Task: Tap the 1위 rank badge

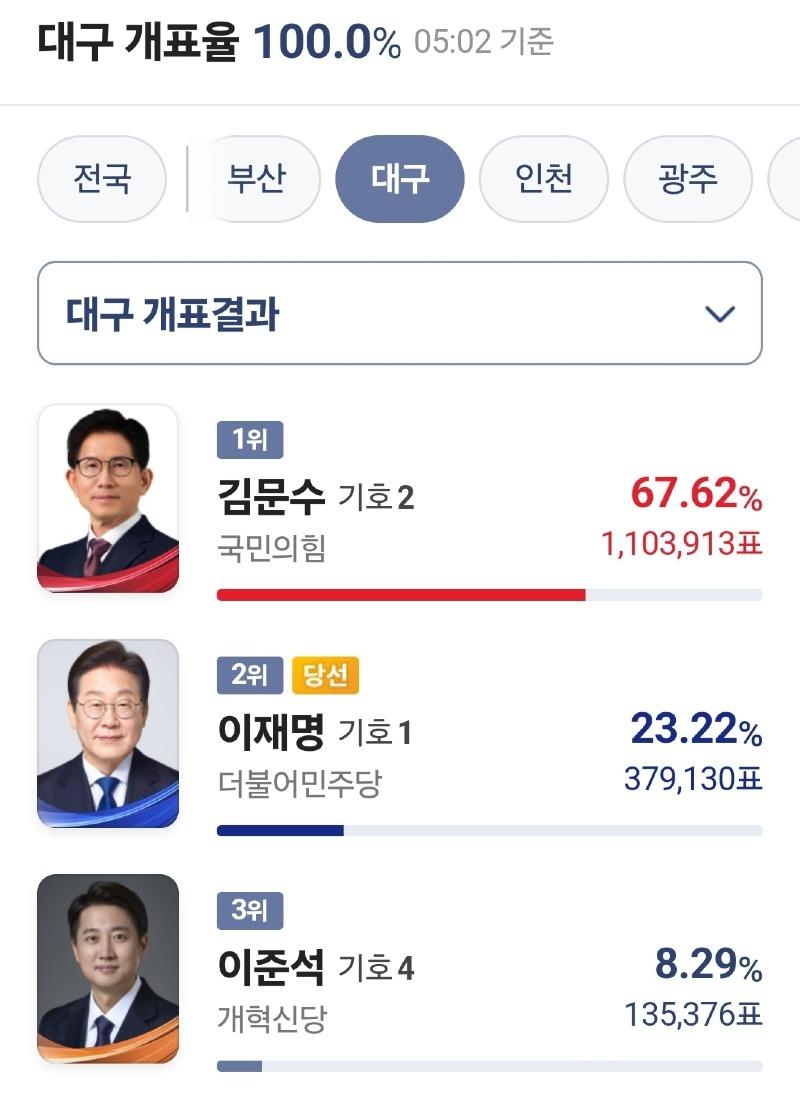Action: click(x=250, y=440)
